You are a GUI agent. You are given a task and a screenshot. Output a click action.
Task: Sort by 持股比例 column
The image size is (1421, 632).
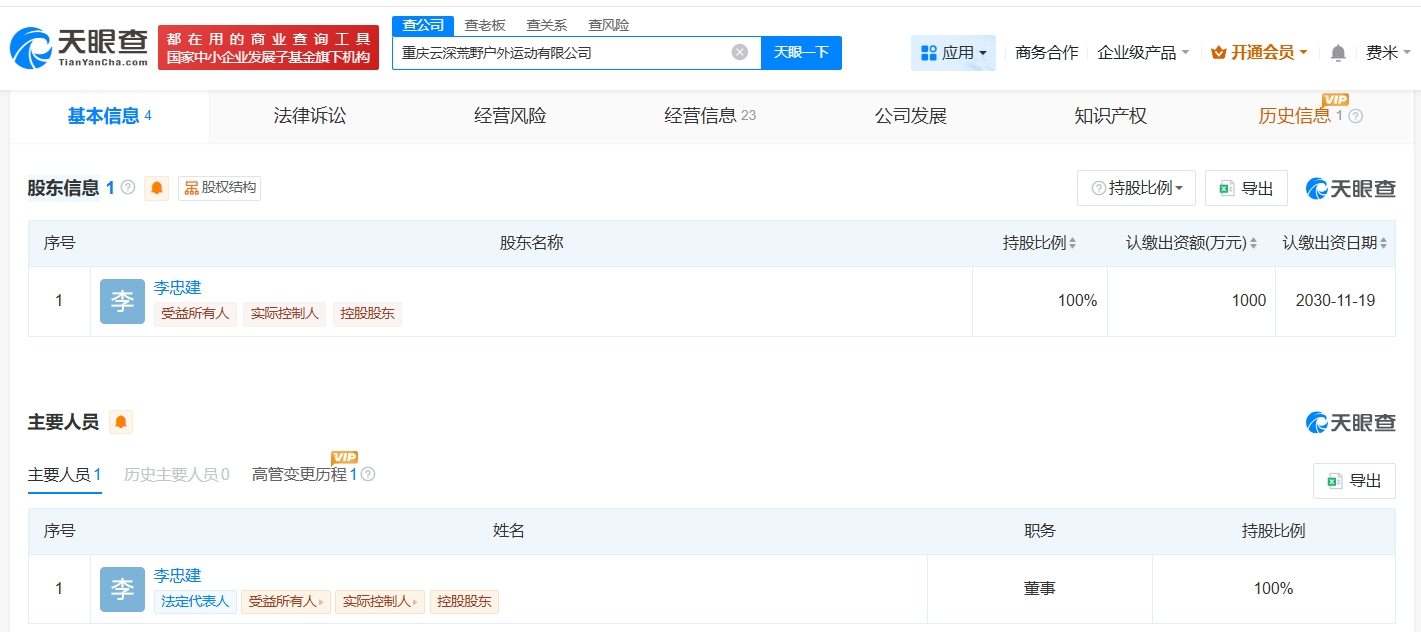pyautogui.click(x=1039, y=243)
